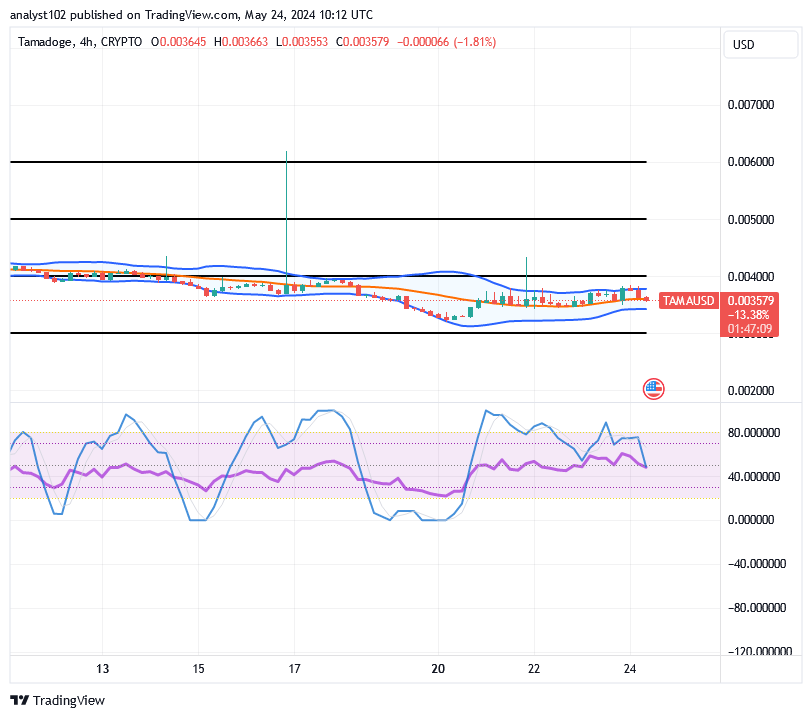The image size is (812, 718).
Task: Click the Tamadoge, 4h, CRYPTO title
Action: tap(80, 42)
